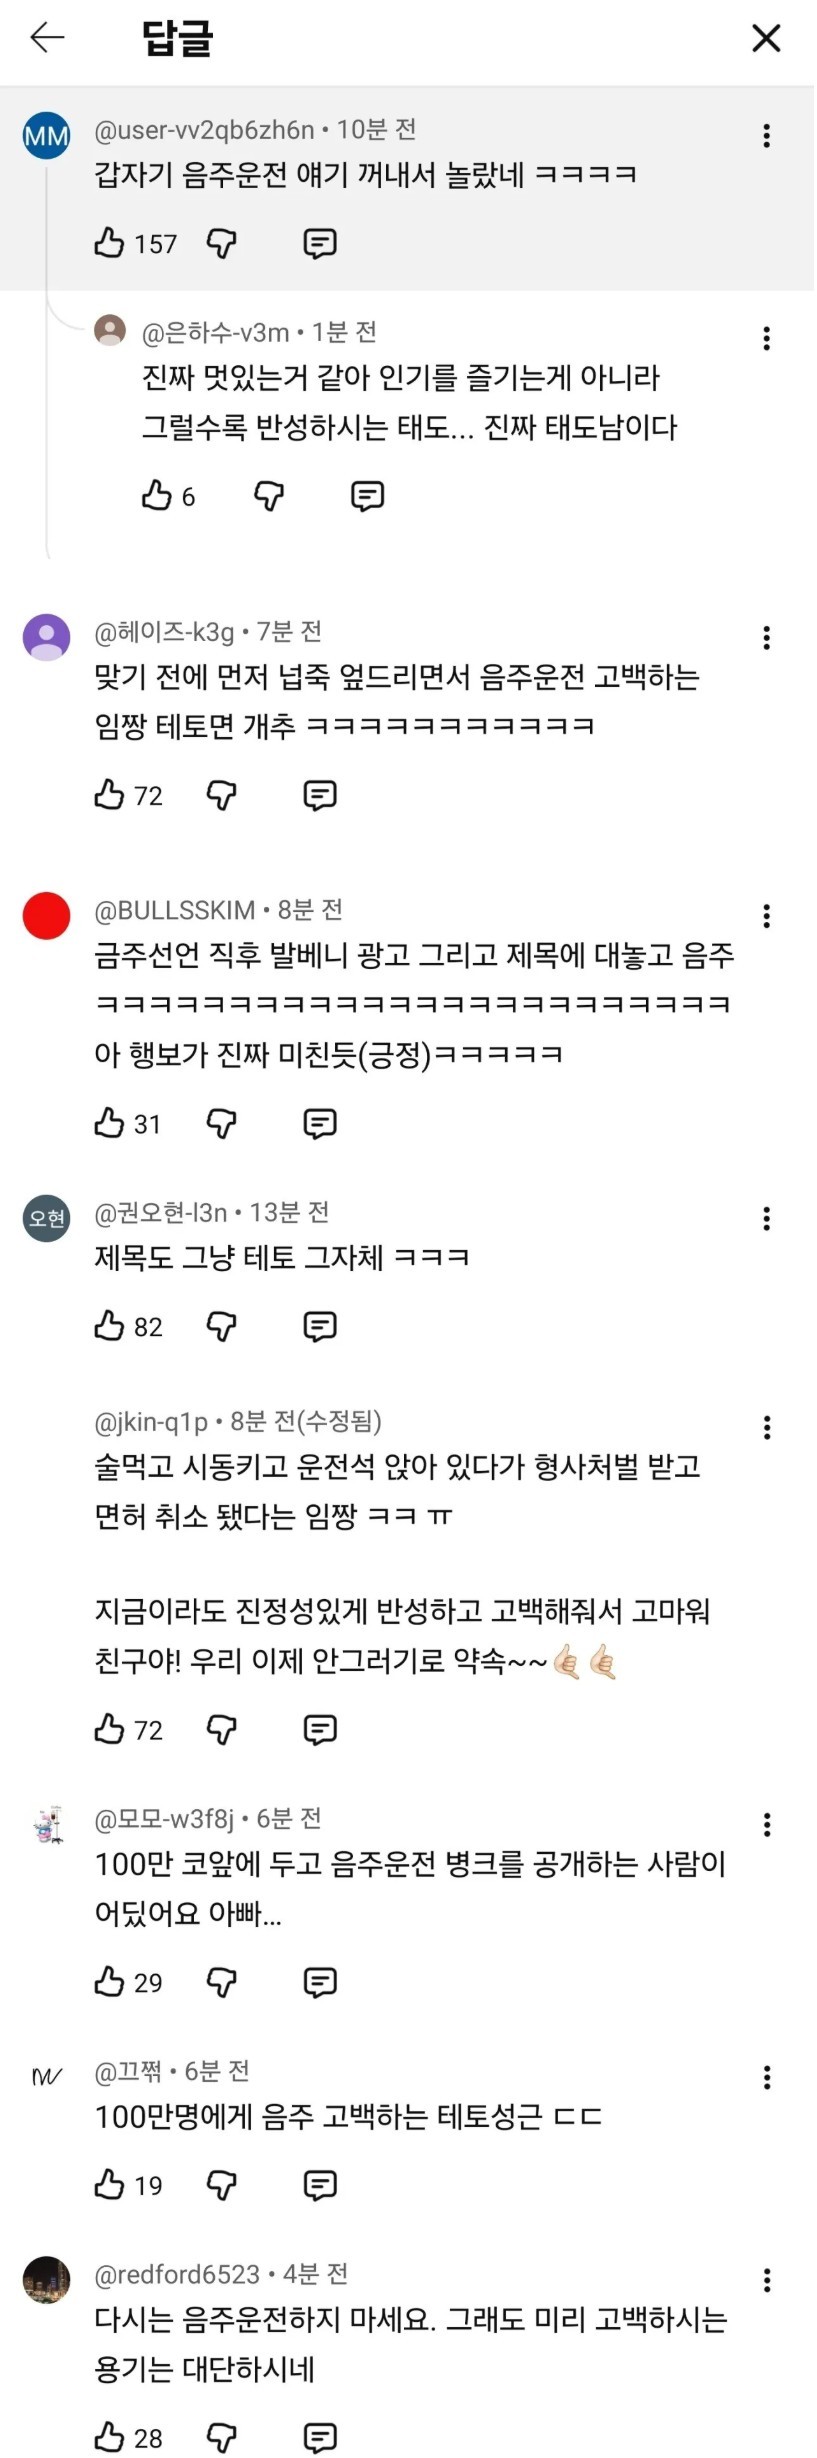Screen dimensions: 817x2458
Task: Go back with the arrow beside 답글
Action: tap(47, 38)
